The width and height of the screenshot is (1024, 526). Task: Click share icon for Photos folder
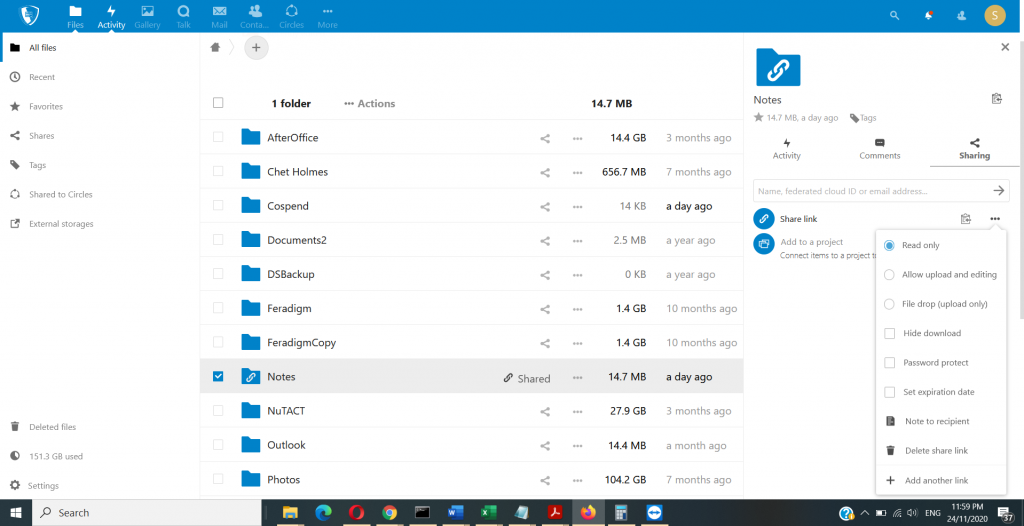pos(545,480)
